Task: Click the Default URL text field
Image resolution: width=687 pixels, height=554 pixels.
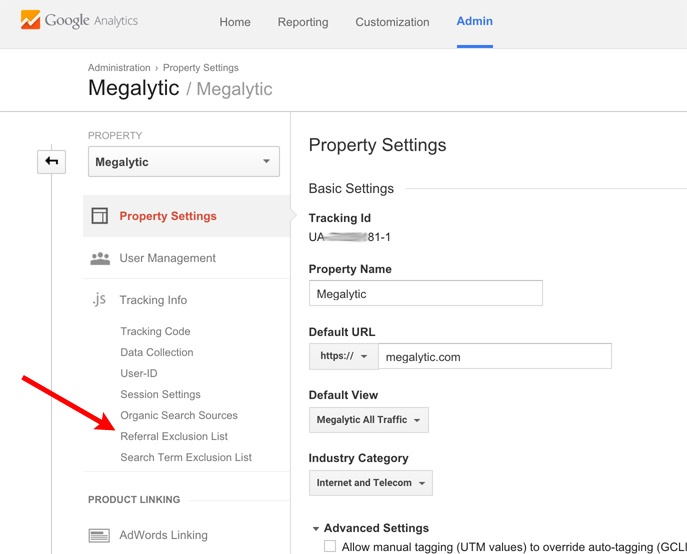Action: pos(494,357)
